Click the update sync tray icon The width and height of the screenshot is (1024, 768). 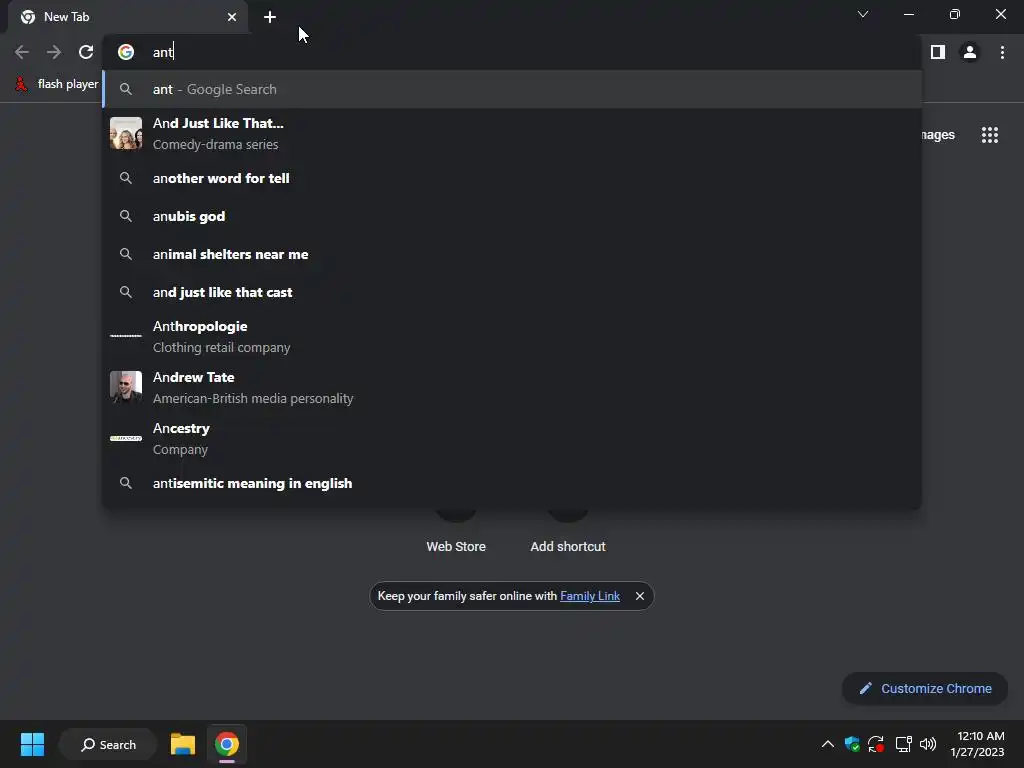876,744
